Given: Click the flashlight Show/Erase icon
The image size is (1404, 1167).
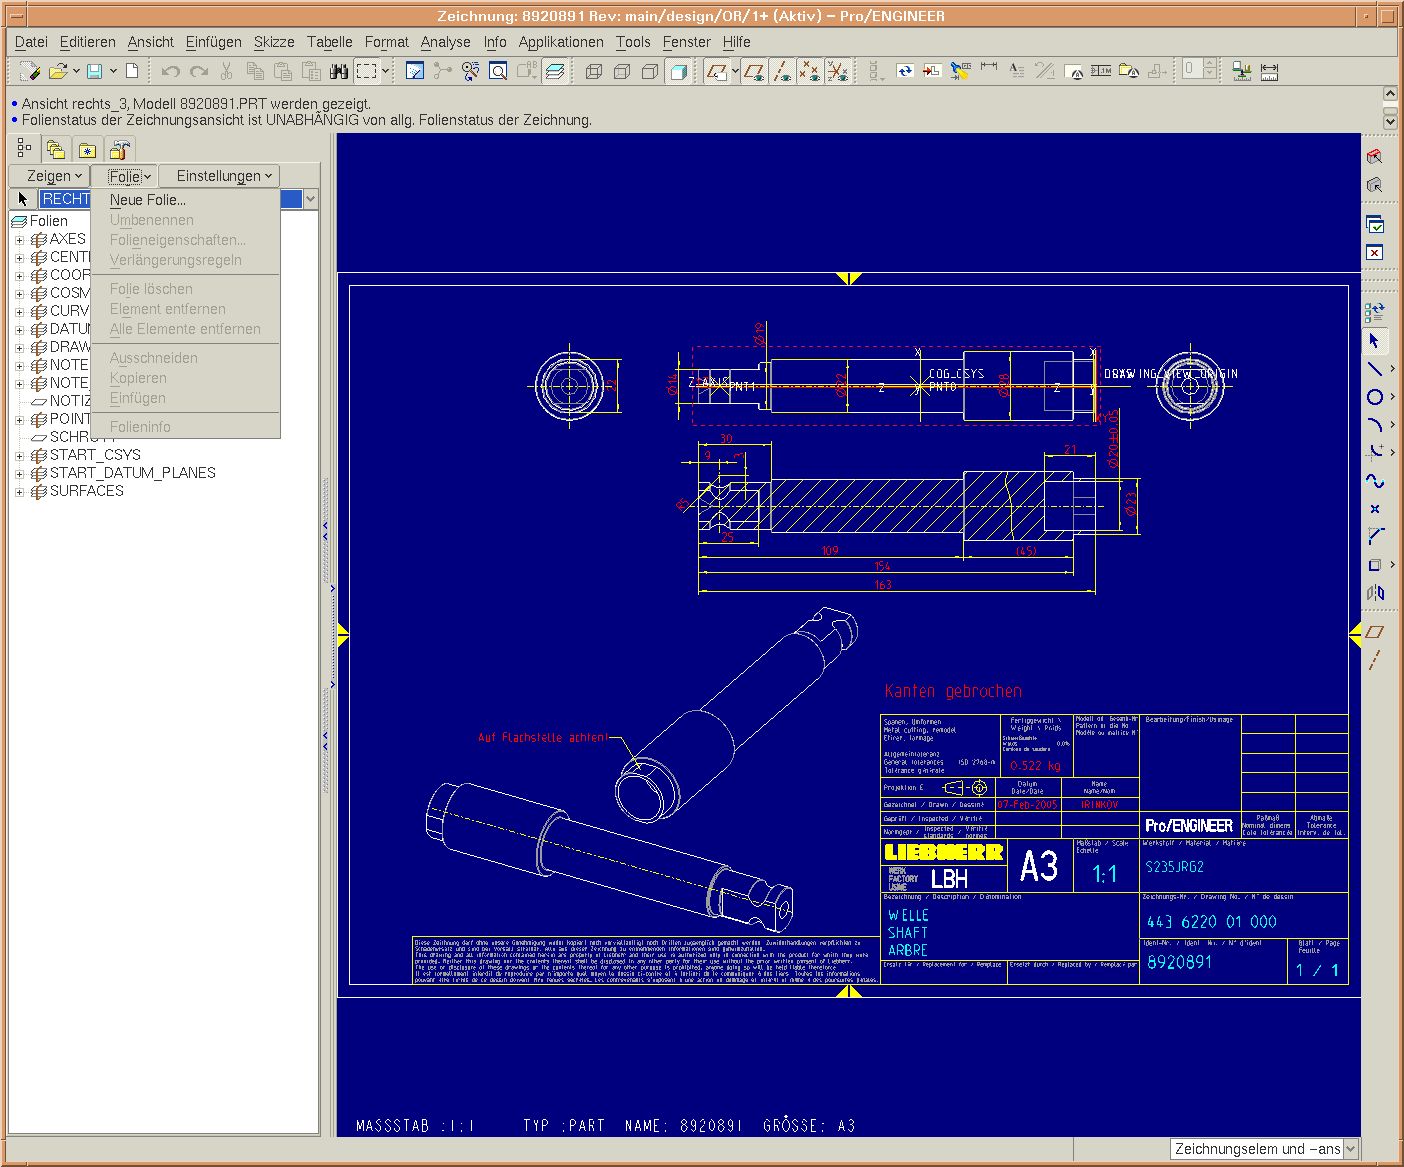Looking at the screenshot, I should [x=960, y=71].
